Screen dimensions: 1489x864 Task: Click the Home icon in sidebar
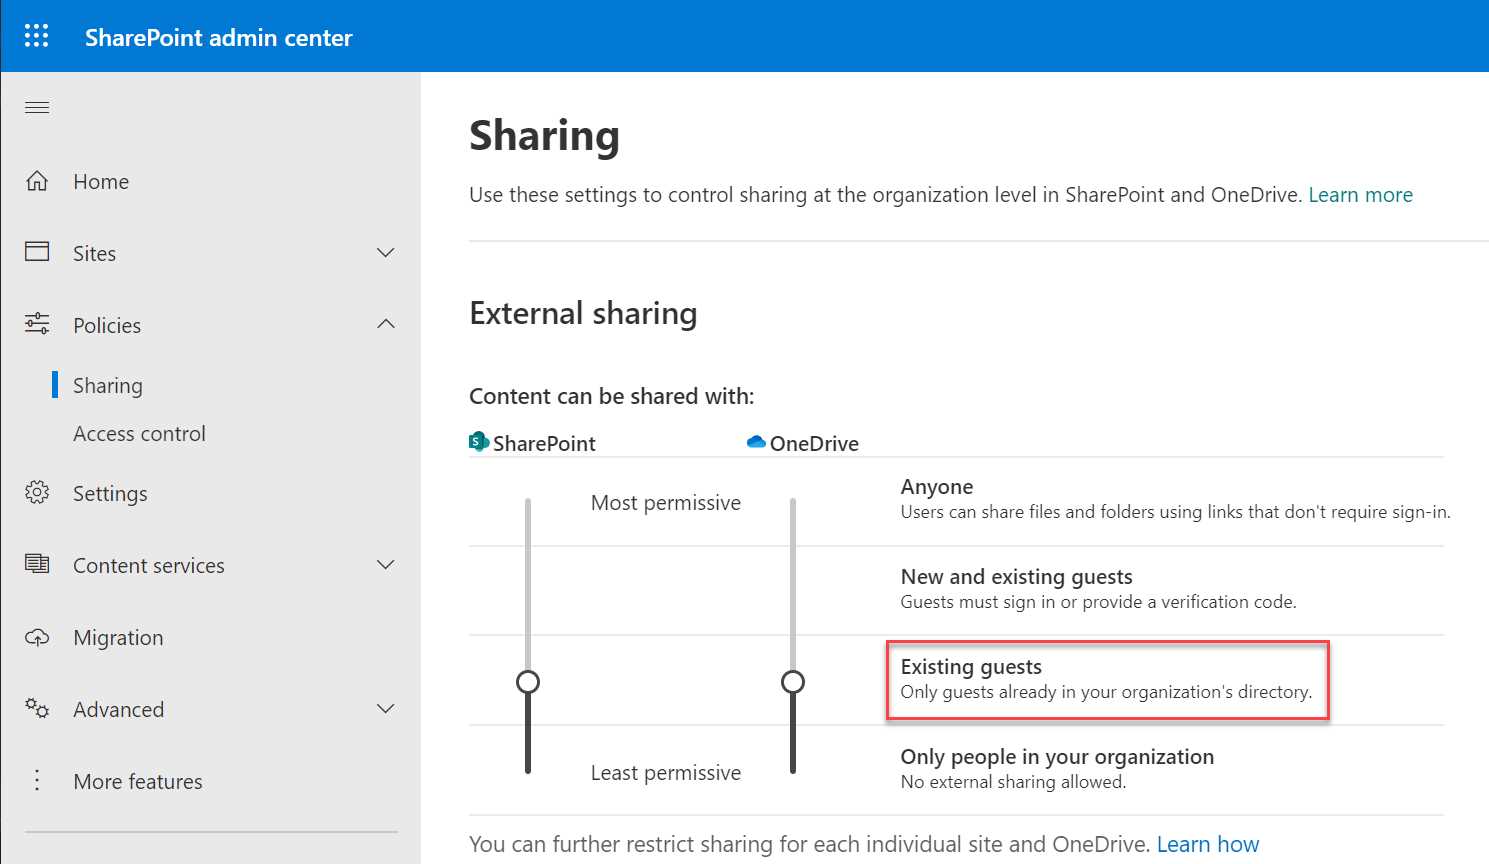(36, 181)
